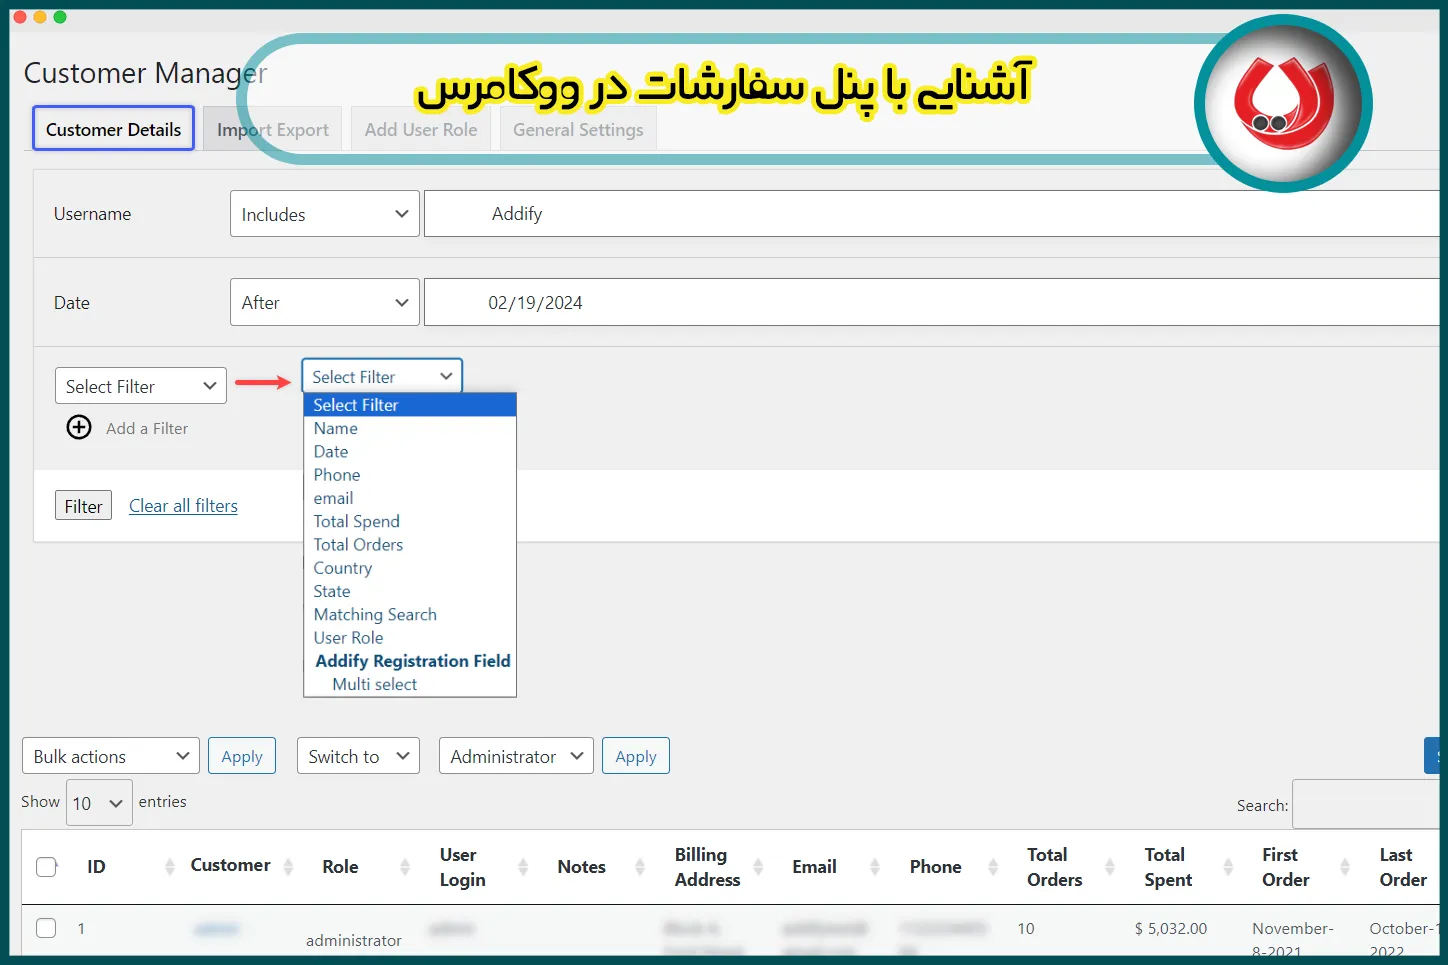
Task: Click the yellow minimize window dot
Action: pos(40,17)
